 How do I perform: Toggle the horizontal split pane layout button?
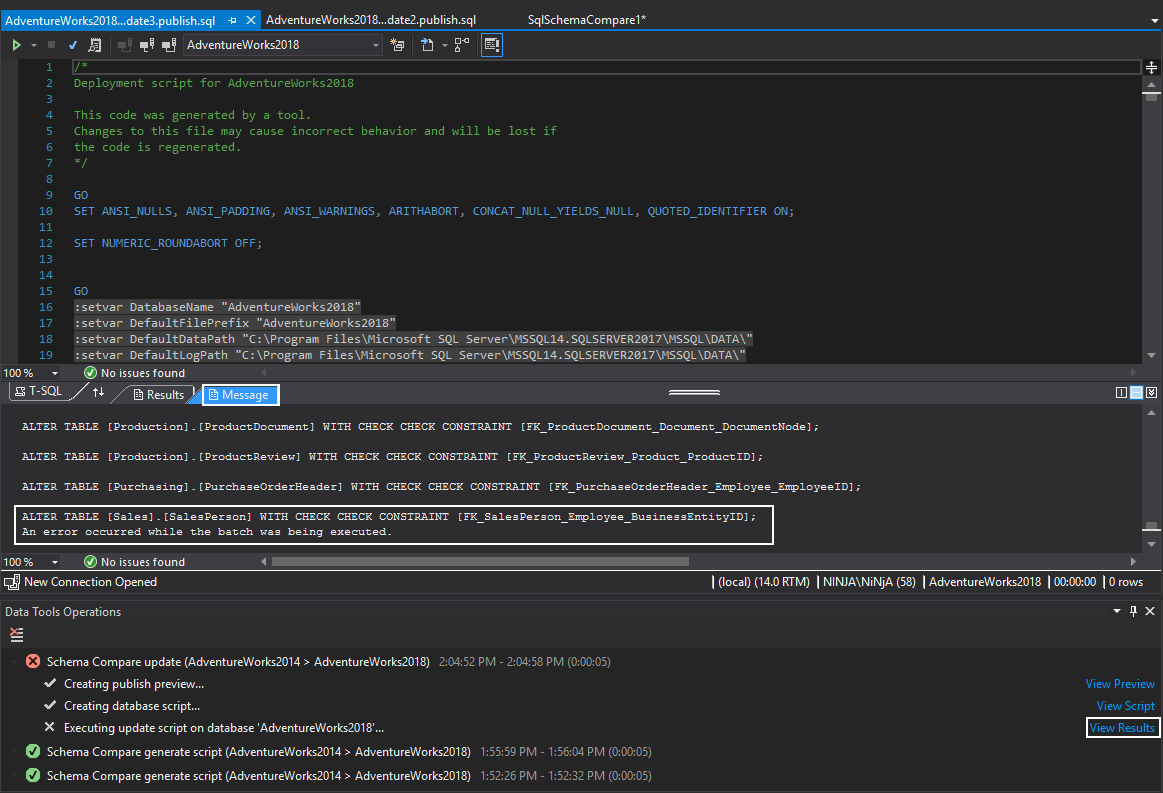point(1136,393)
